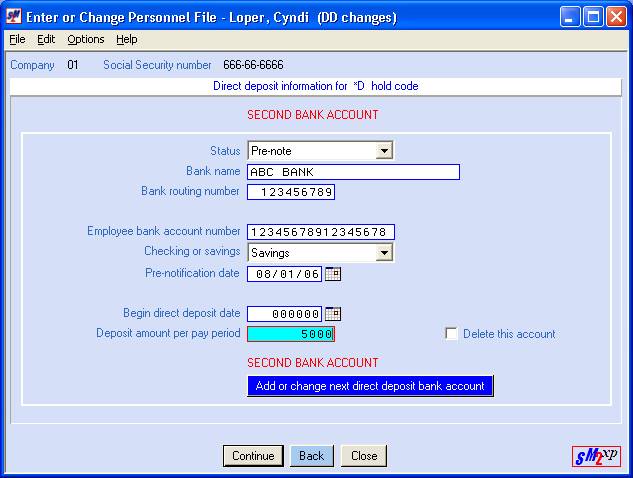Enable the Delete this account checkbox
Image resolution: width=633 pixels, height=478 pixels.
(x=451, y=334)
